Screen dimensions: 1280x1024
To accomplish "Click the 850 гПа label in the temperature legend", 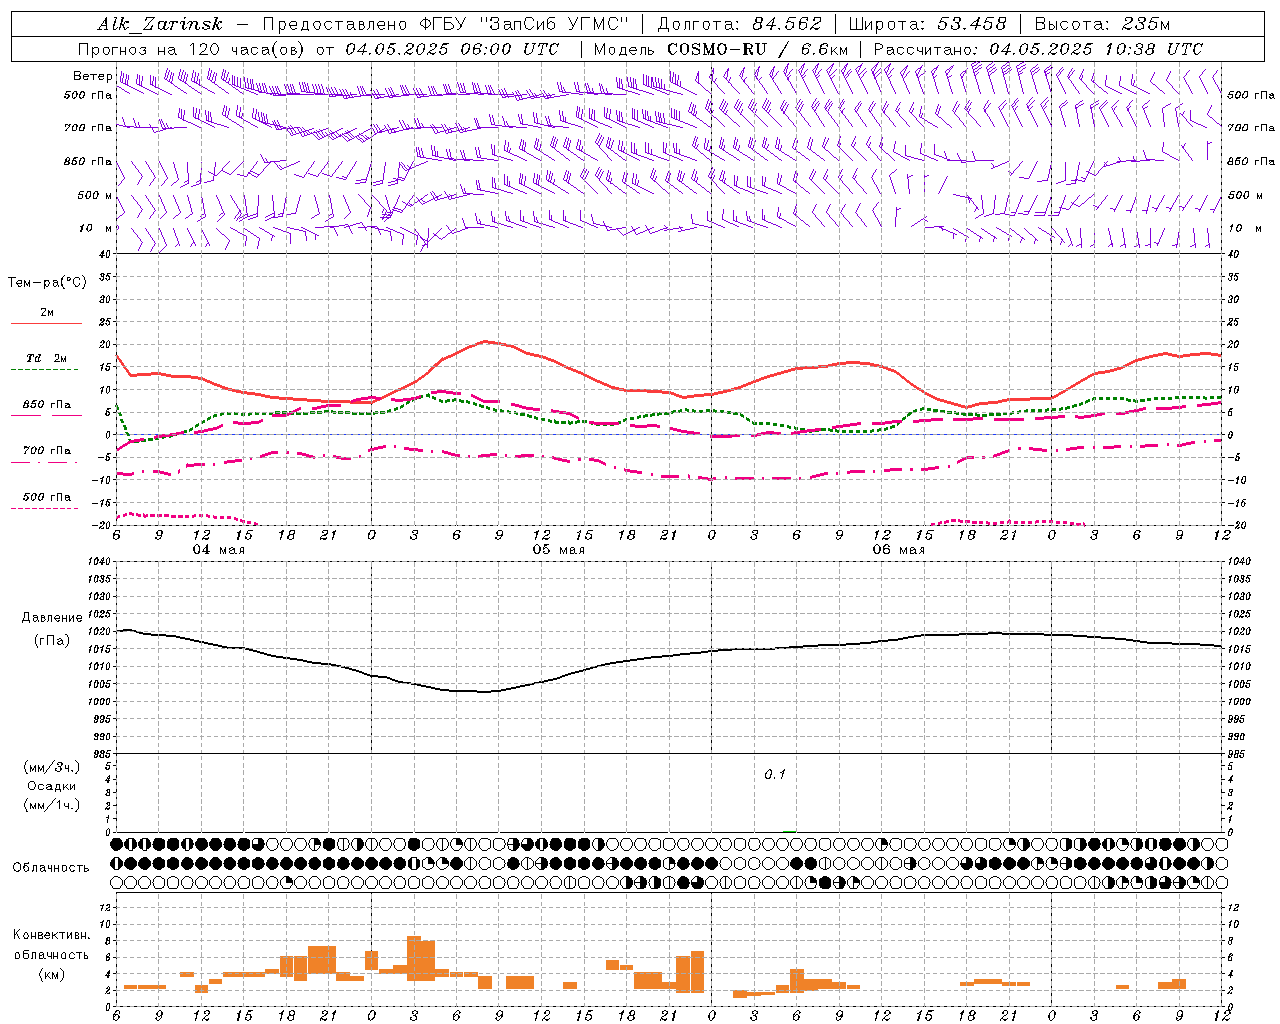I will [47, 405].
